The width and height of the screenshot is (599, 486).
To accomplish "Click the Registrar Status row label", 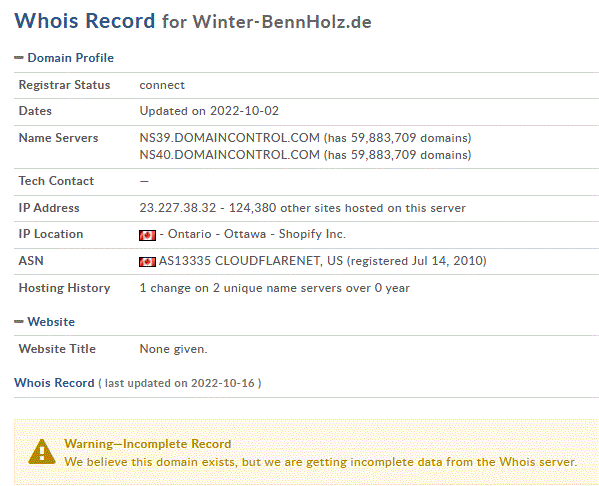I will coord(64,85).
